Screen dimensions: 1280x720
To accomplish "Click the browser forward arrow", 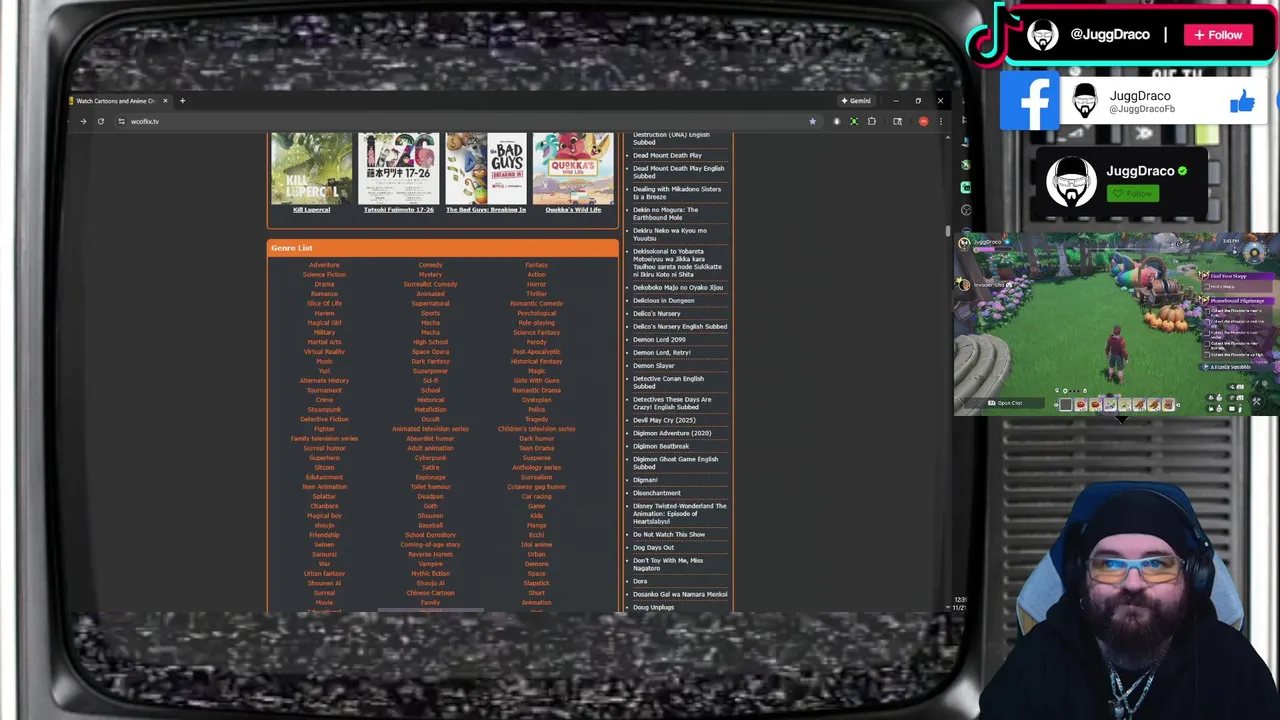I will click(83, 121).
